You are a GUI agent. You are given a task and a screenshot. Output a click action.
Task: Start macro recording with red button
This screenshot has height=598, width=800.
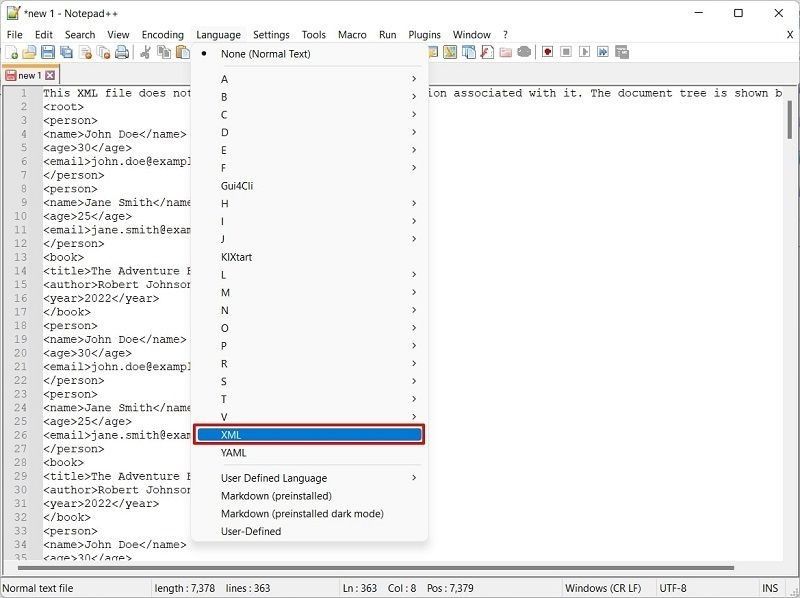(x=547, y=52)
